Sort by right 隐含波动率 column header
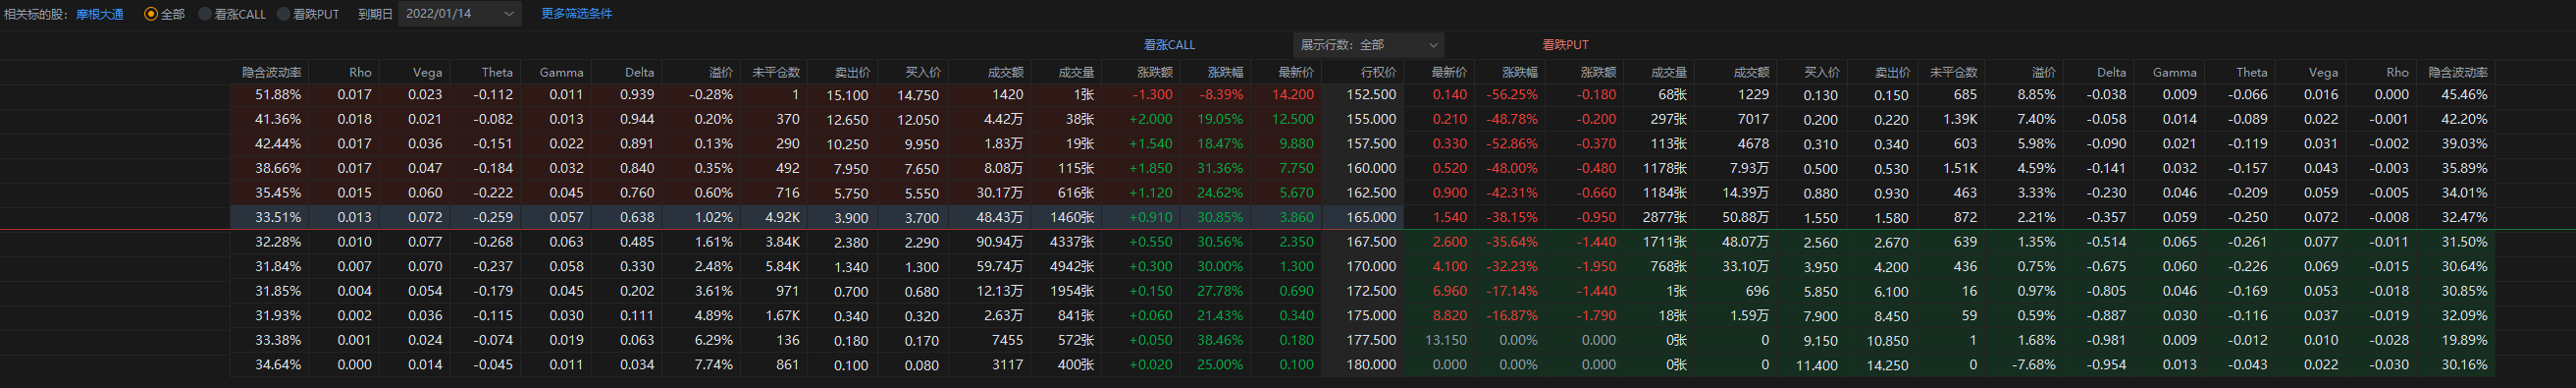This screenshot has width=2576, height=388. (2458, 72)
